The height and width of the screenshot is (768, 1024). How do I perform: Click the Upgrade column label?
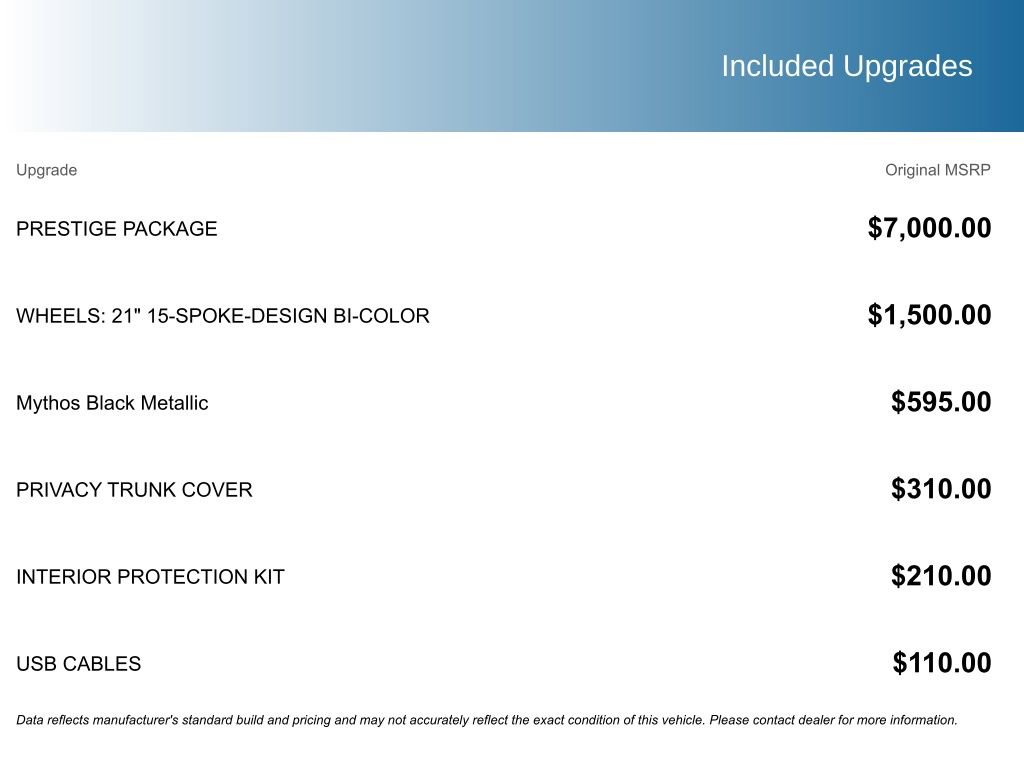(46, 170)
